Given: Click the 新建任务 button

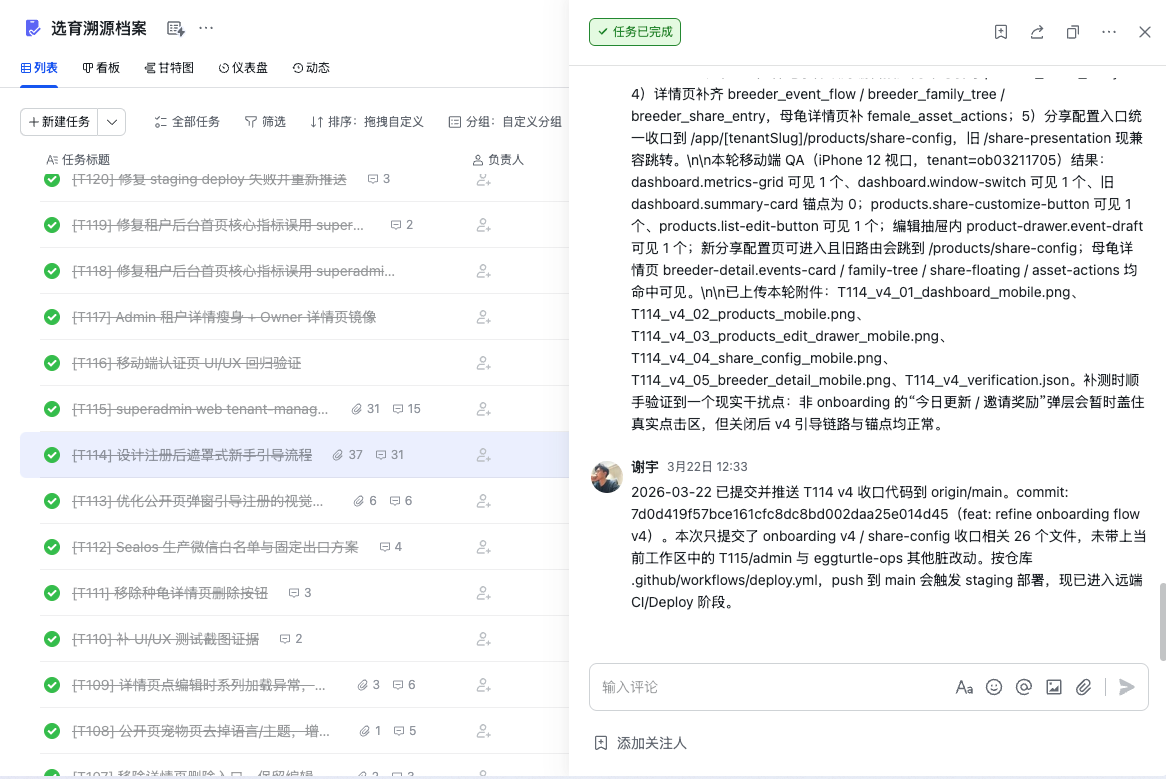Looking at the screenshot, I should pyautogui.click(x=59, y=122).
